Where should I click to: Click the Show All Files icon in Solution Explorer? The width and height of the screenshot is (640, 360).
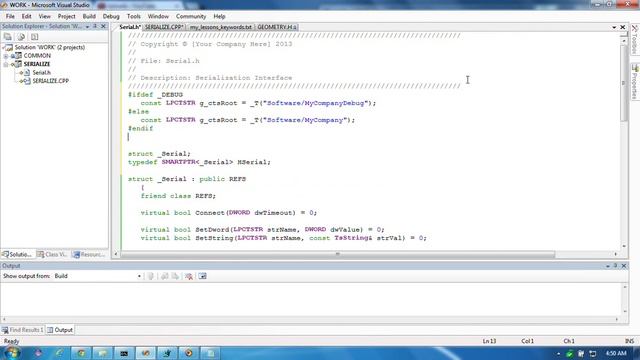[x=21, y=37]
